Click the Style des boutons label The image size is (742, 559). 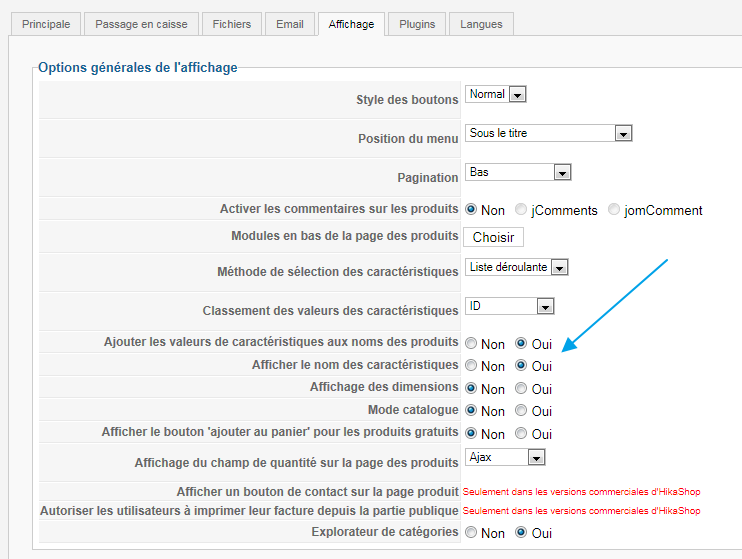[407, 100]
